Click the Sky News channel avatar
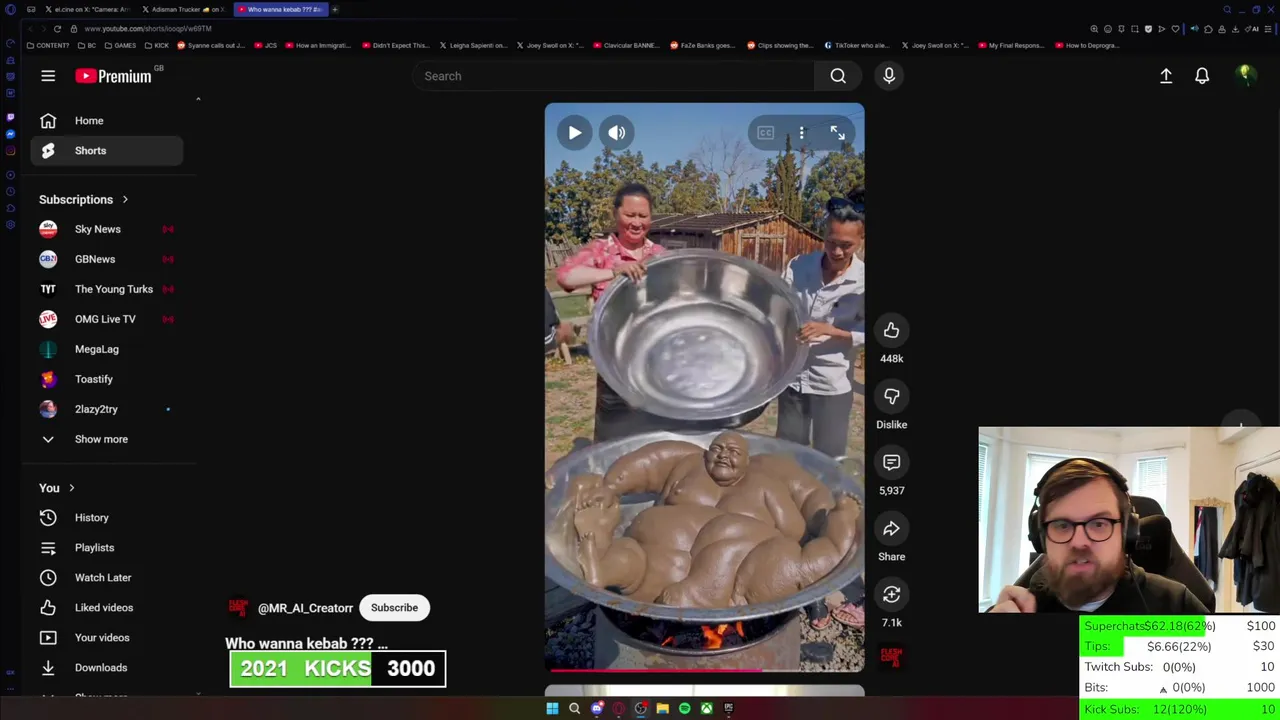 (x=48, y=229)
